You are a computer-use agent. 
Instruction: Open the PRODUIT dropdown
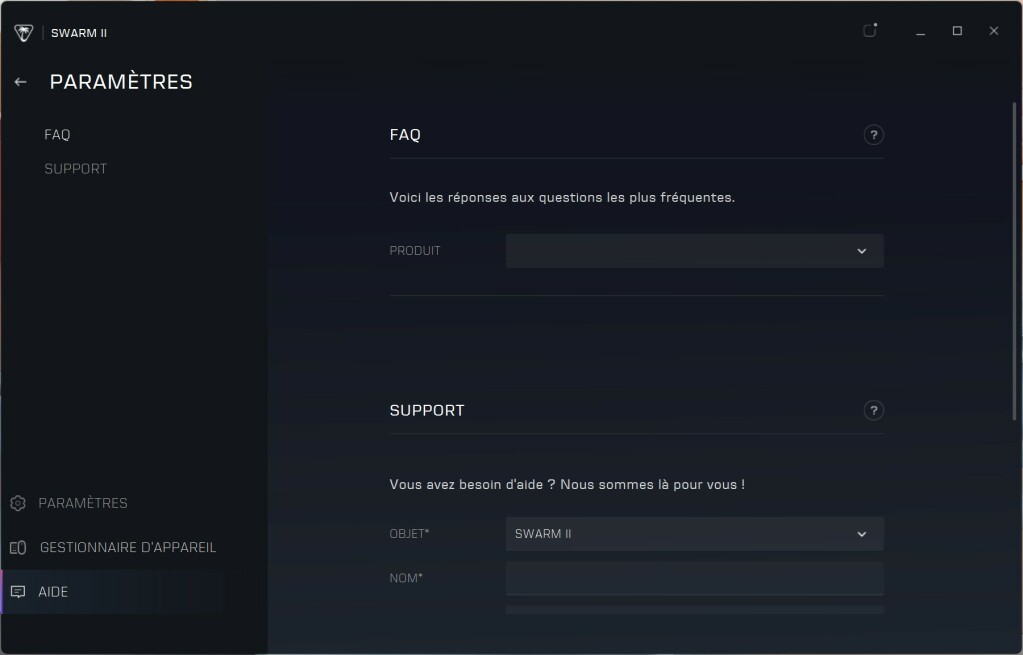pyautogui.click(x=694, y=251)
